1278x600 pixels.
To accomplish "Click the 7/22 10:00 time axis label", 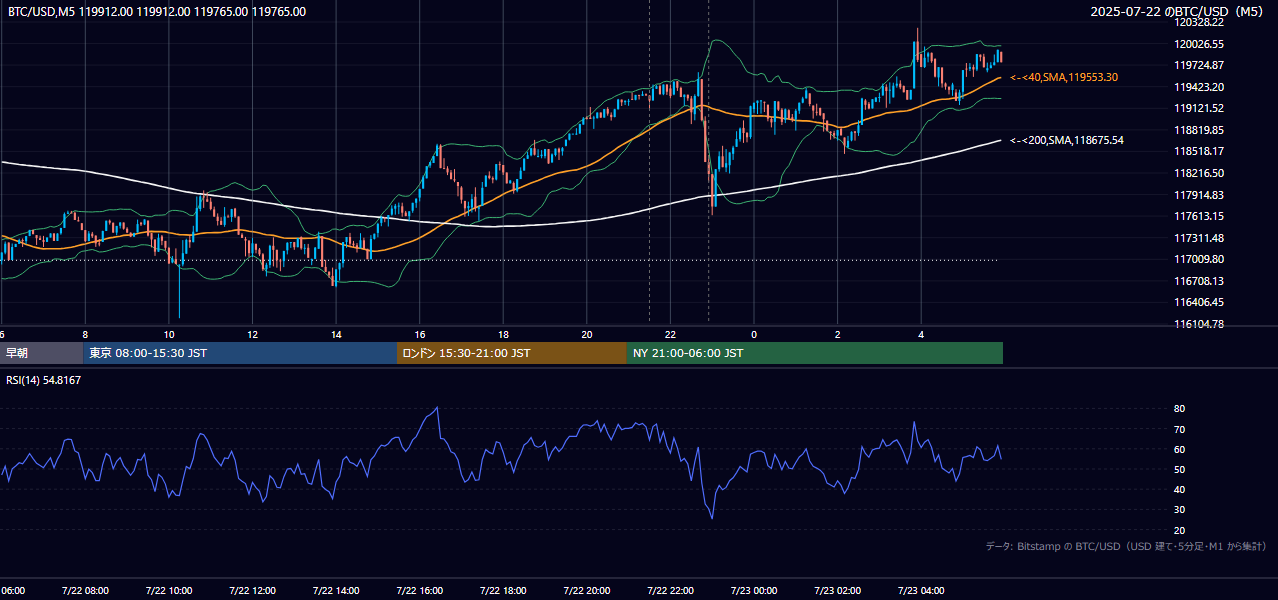I will 169,591.
